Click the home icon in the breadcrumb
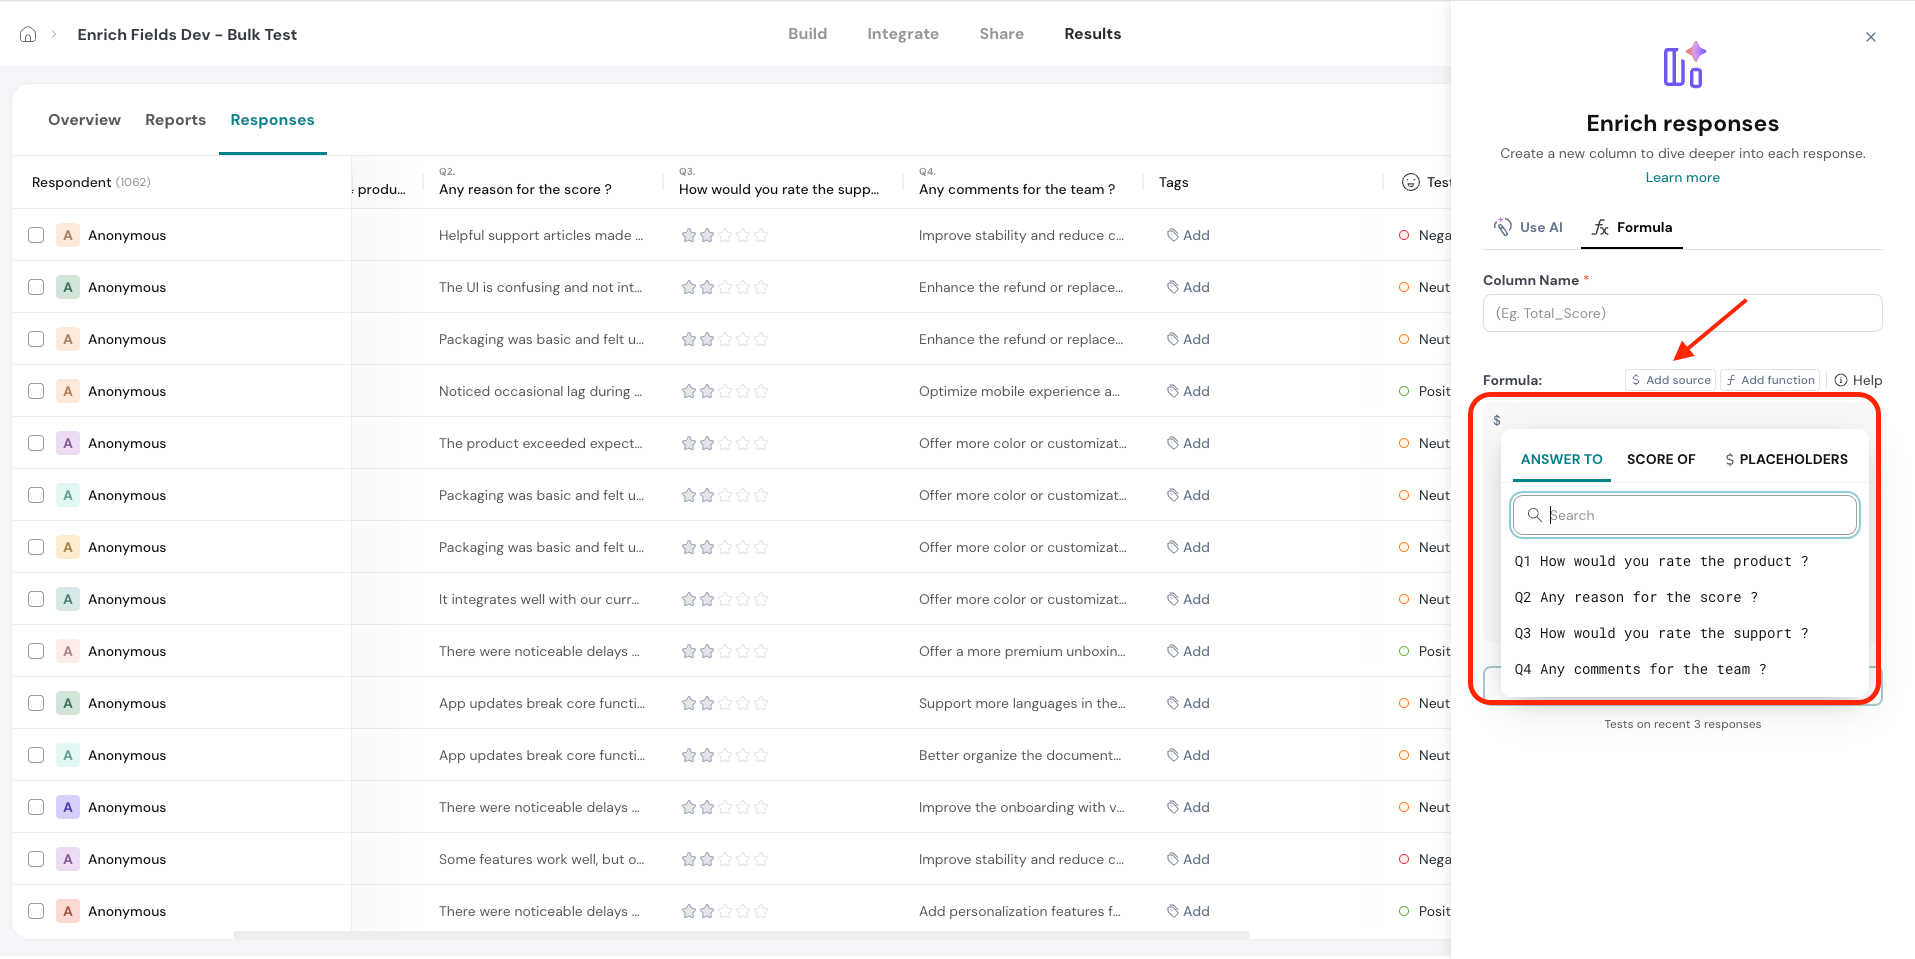 point(28,34)
